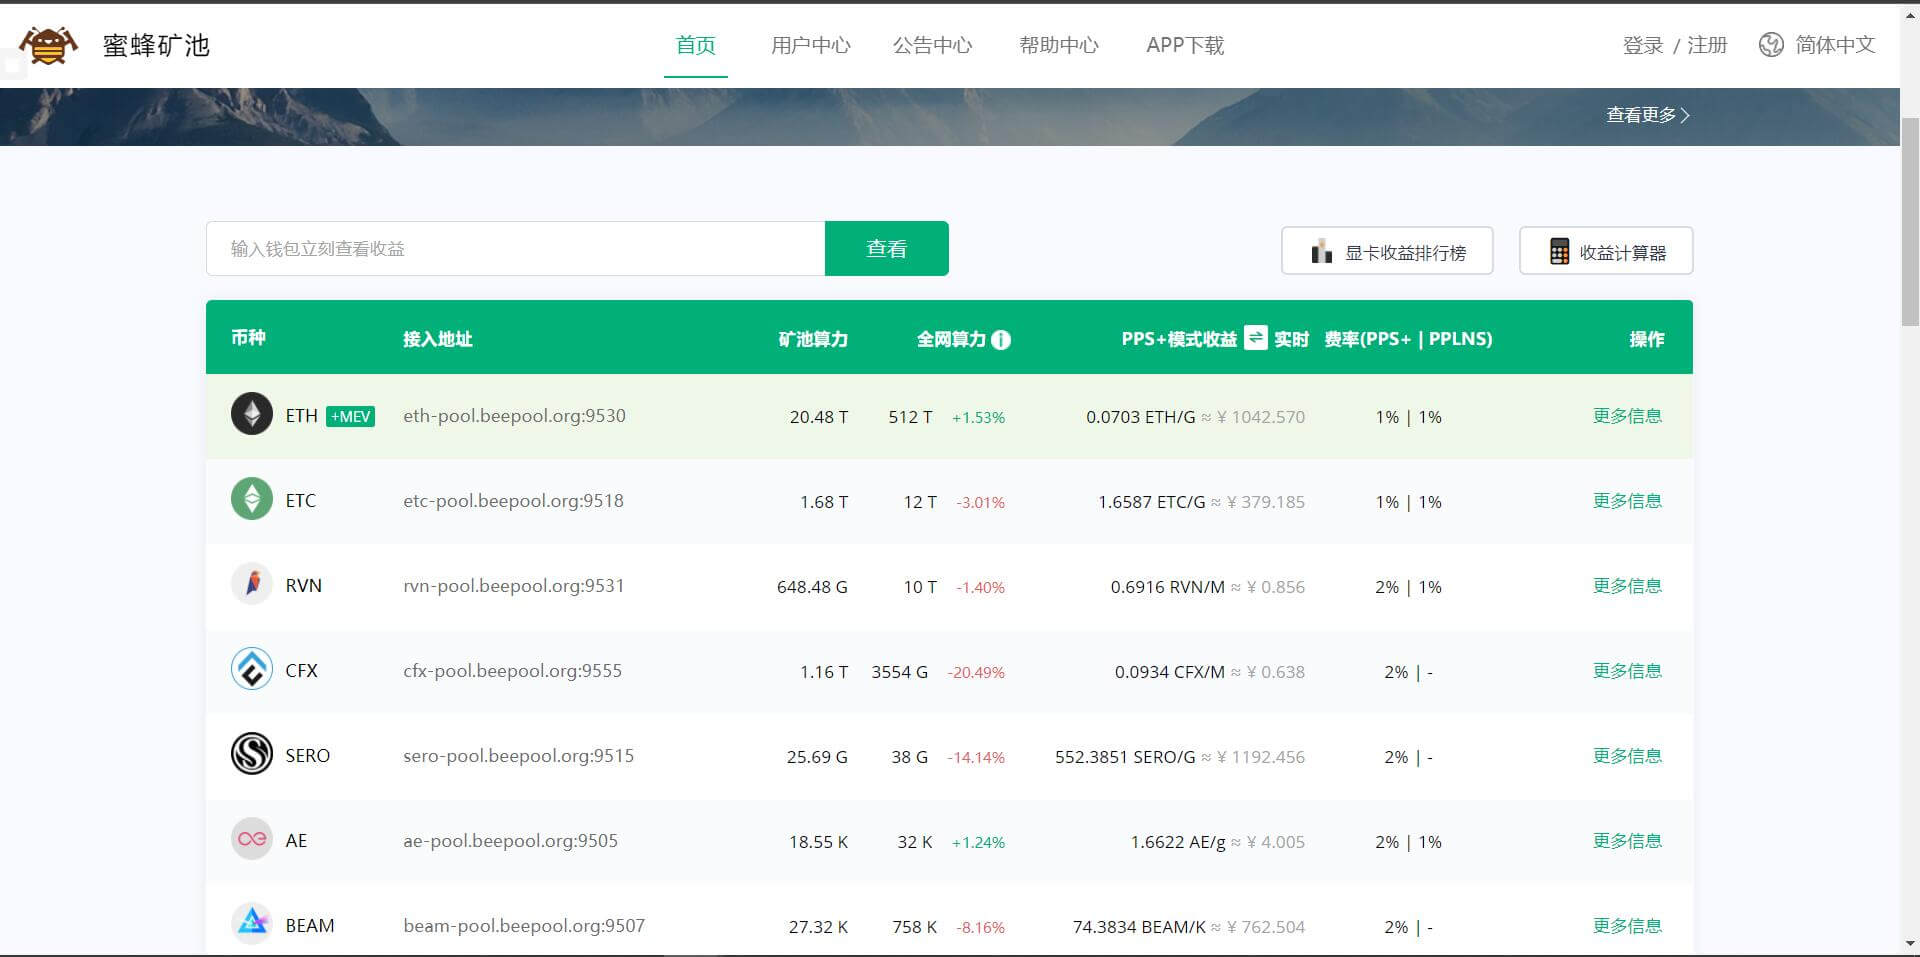Click BEAM earnings 74.3834 BEAM/K
Screen dimensions: 1920x957
tap(1139, 927)
